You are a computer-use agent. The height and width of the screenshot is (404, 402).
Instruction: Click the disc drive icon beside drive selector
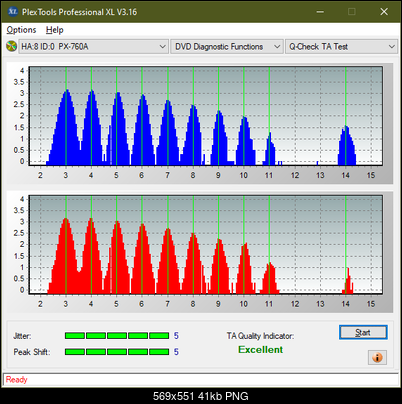click(11, 46)
